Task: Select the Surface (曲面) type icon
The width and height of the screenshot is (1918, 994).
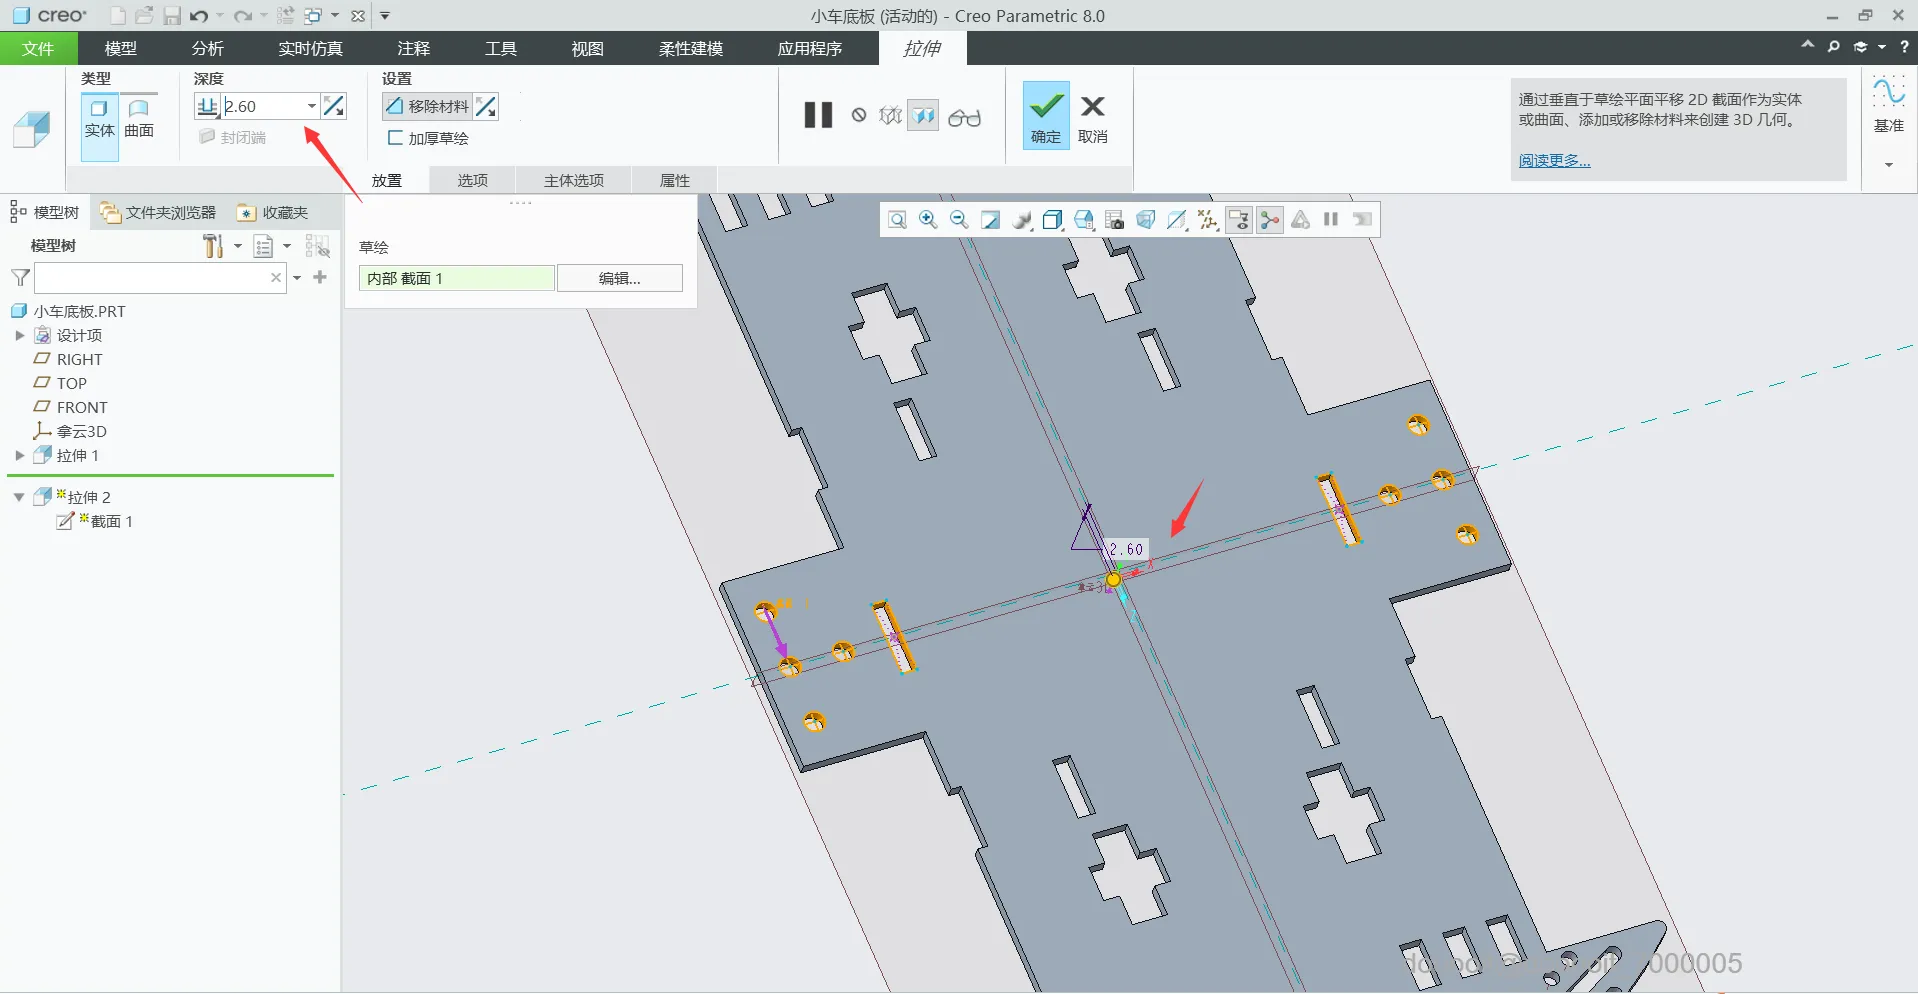Action: coord(139,119)
